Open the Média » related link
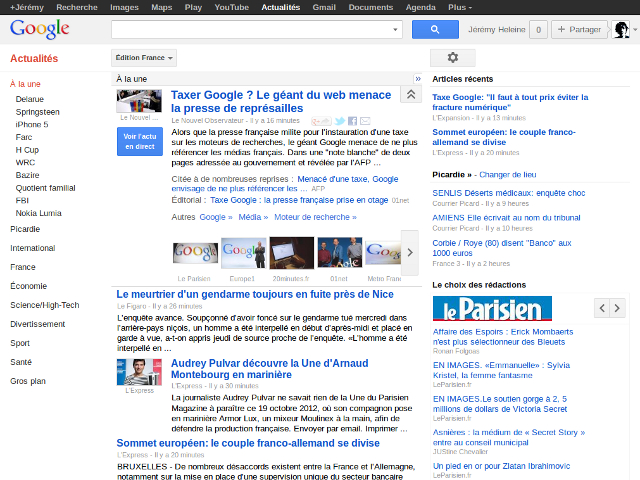Image resolution: width=640 pixels, height=480 pixels. click(x=253, y=217)
